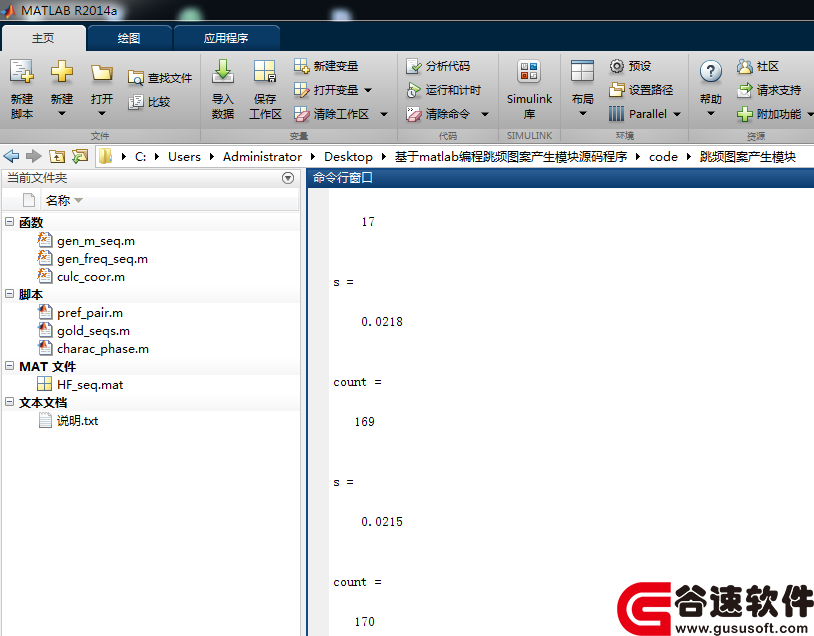Screen dimensions: 814x636
Task: Click Find Files (查找文件)
Action: [160, 78]
